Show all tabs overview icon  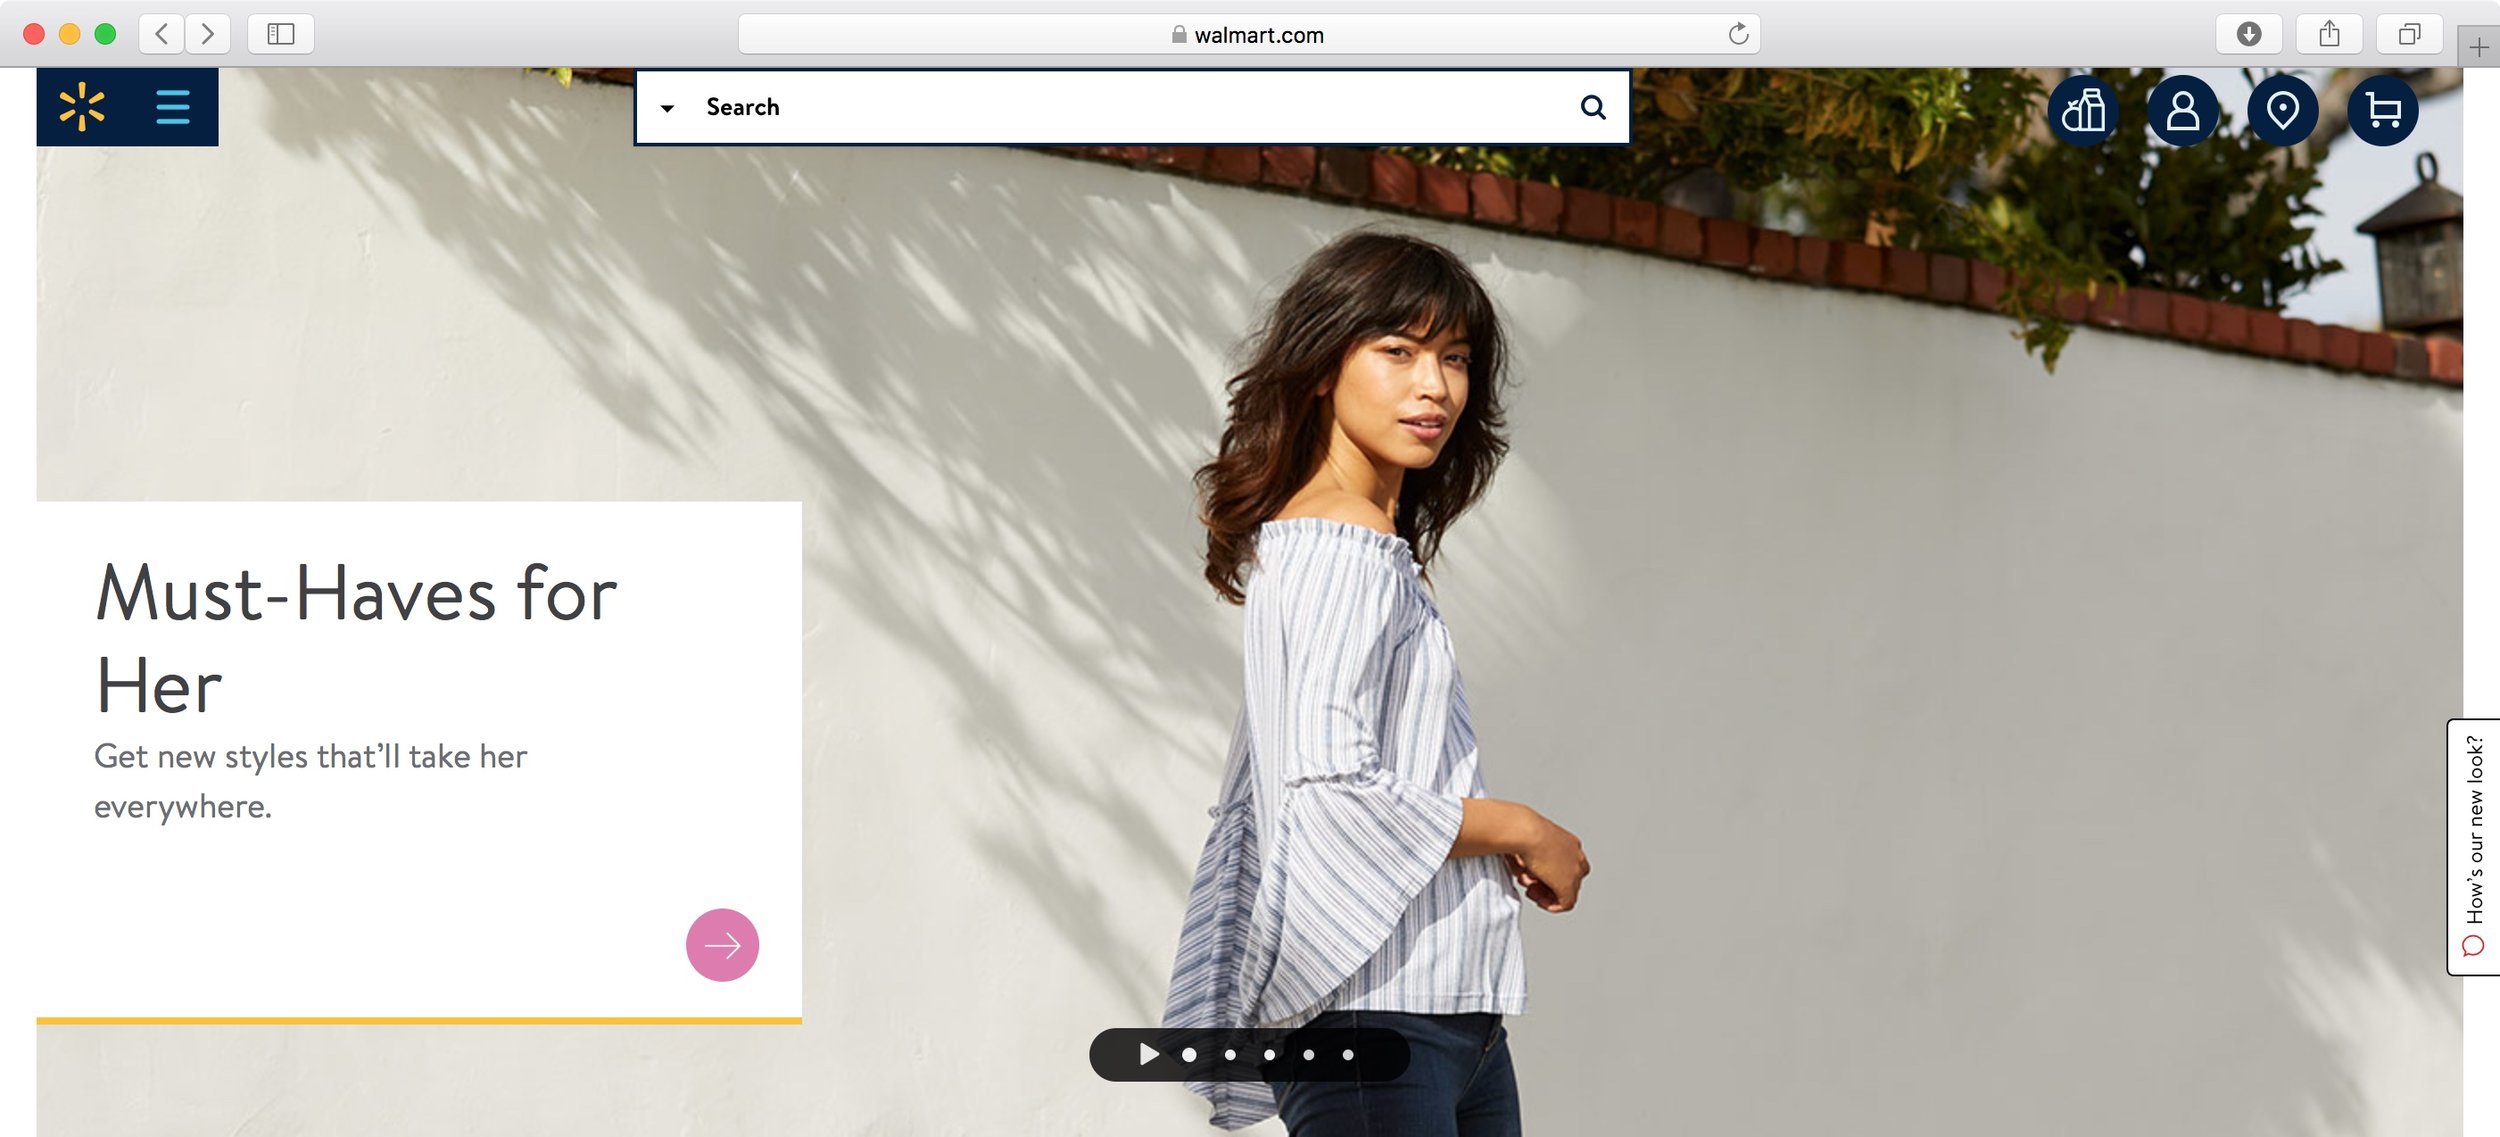(2410, 34)
